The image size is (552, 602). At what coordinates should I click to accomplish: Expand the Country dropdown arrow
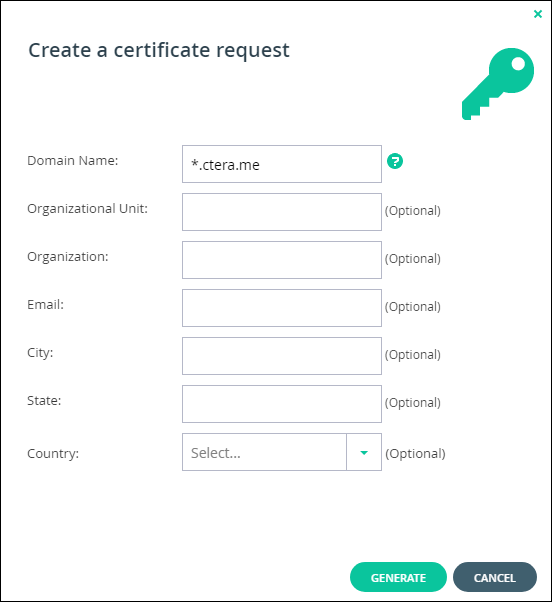click(x=364, y=452)
